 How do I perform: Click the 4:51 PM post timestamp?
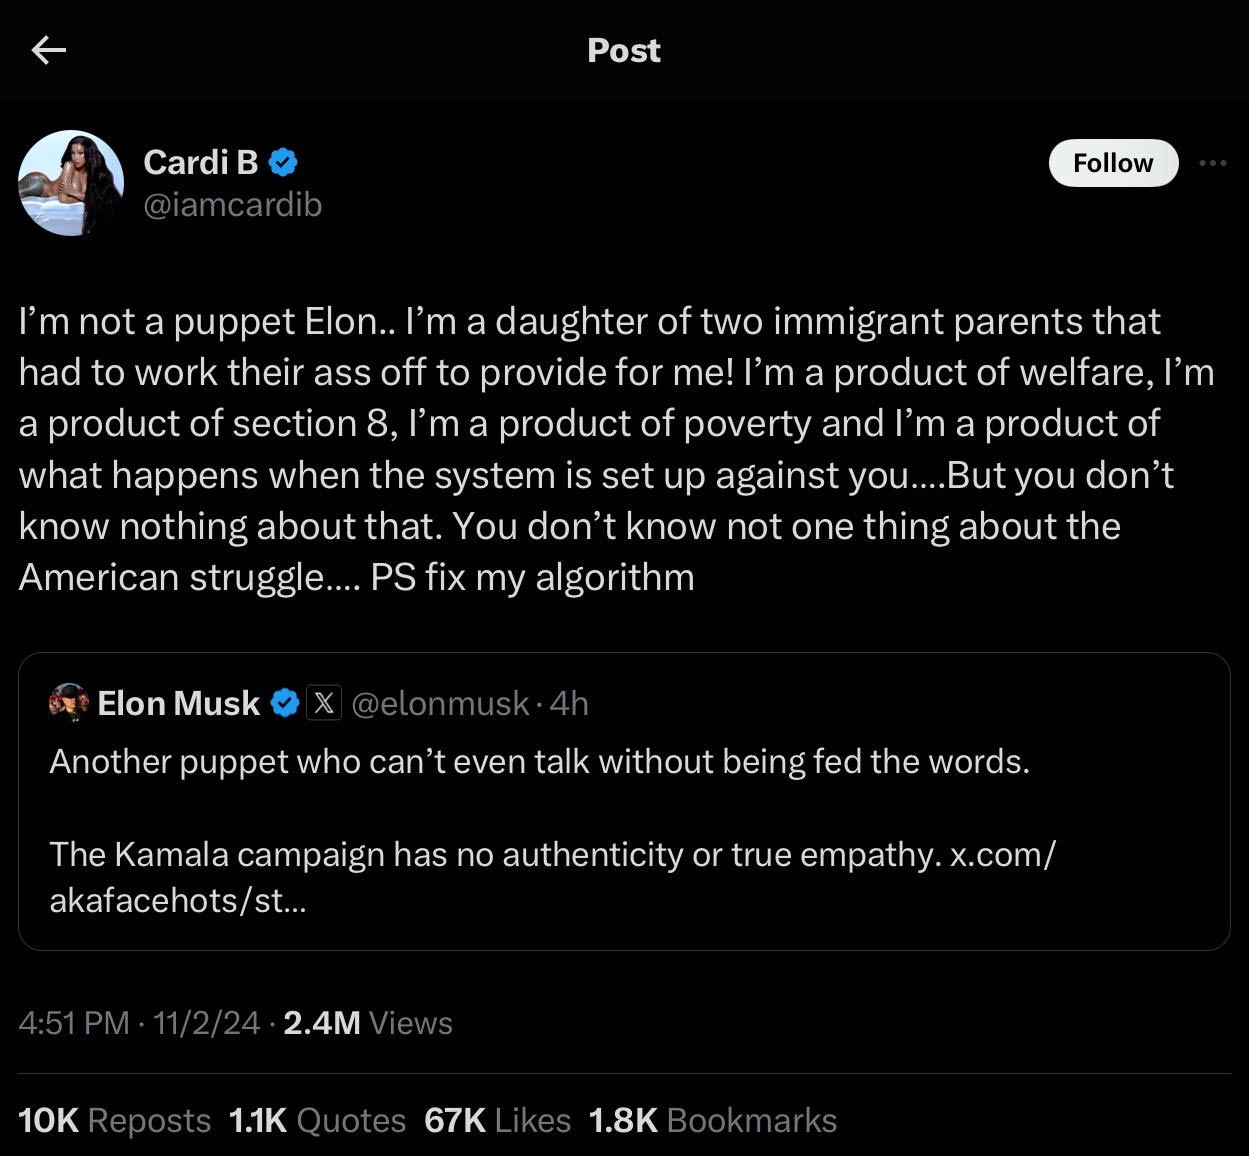coord(74,1023)
